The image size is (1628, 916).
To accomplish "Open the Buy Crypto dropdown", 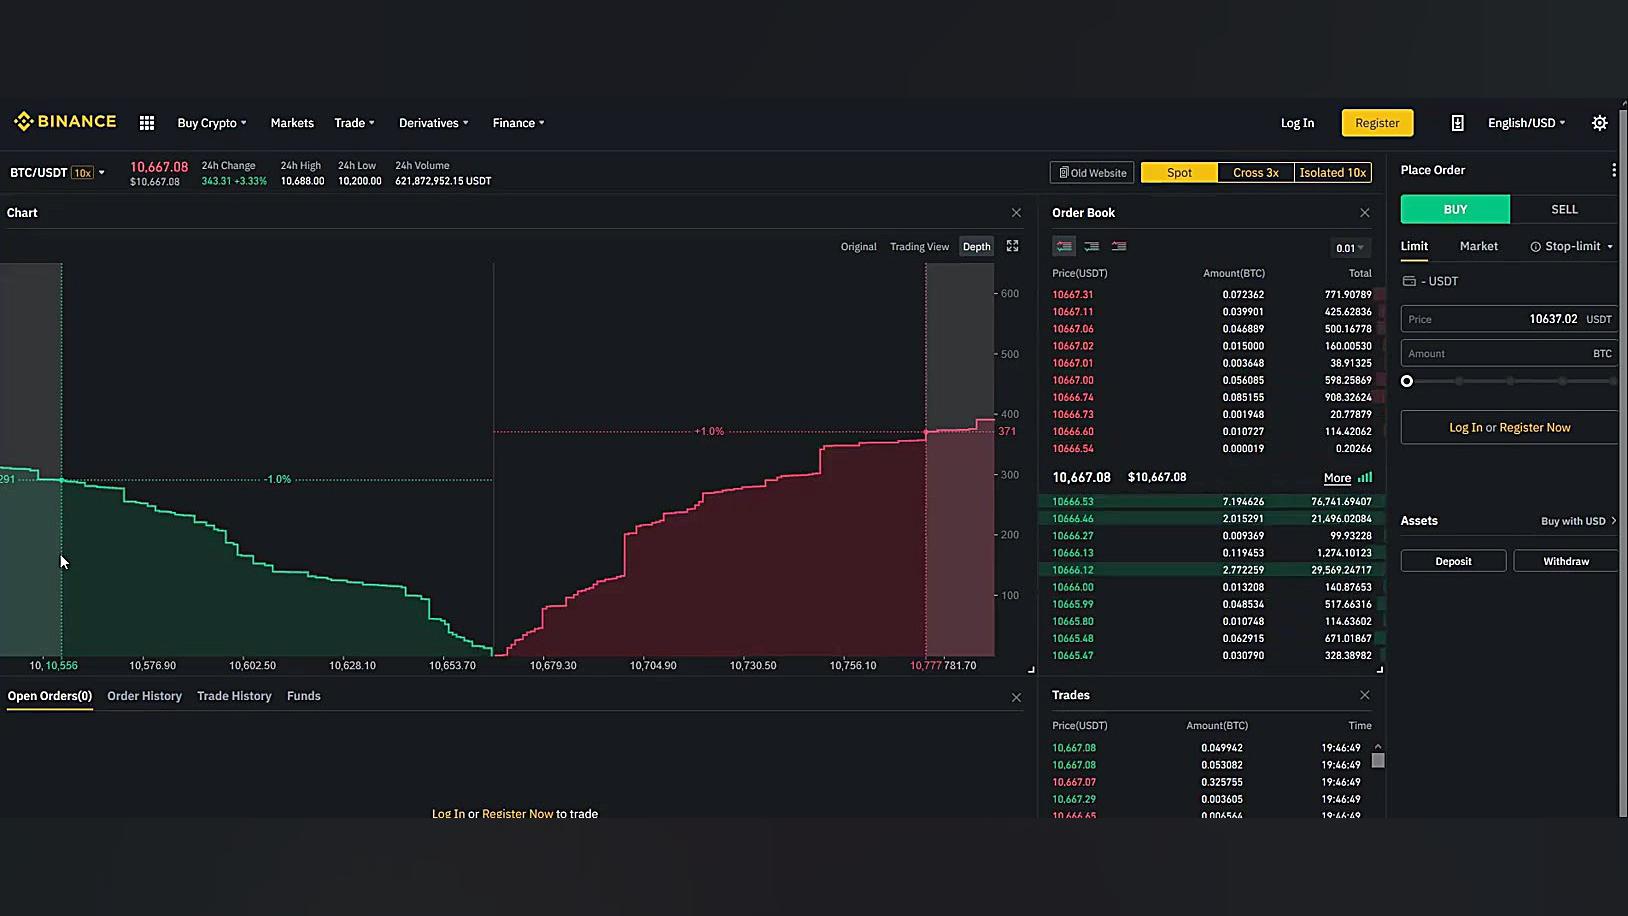I will pyautogui.click(x=212, y=123).
